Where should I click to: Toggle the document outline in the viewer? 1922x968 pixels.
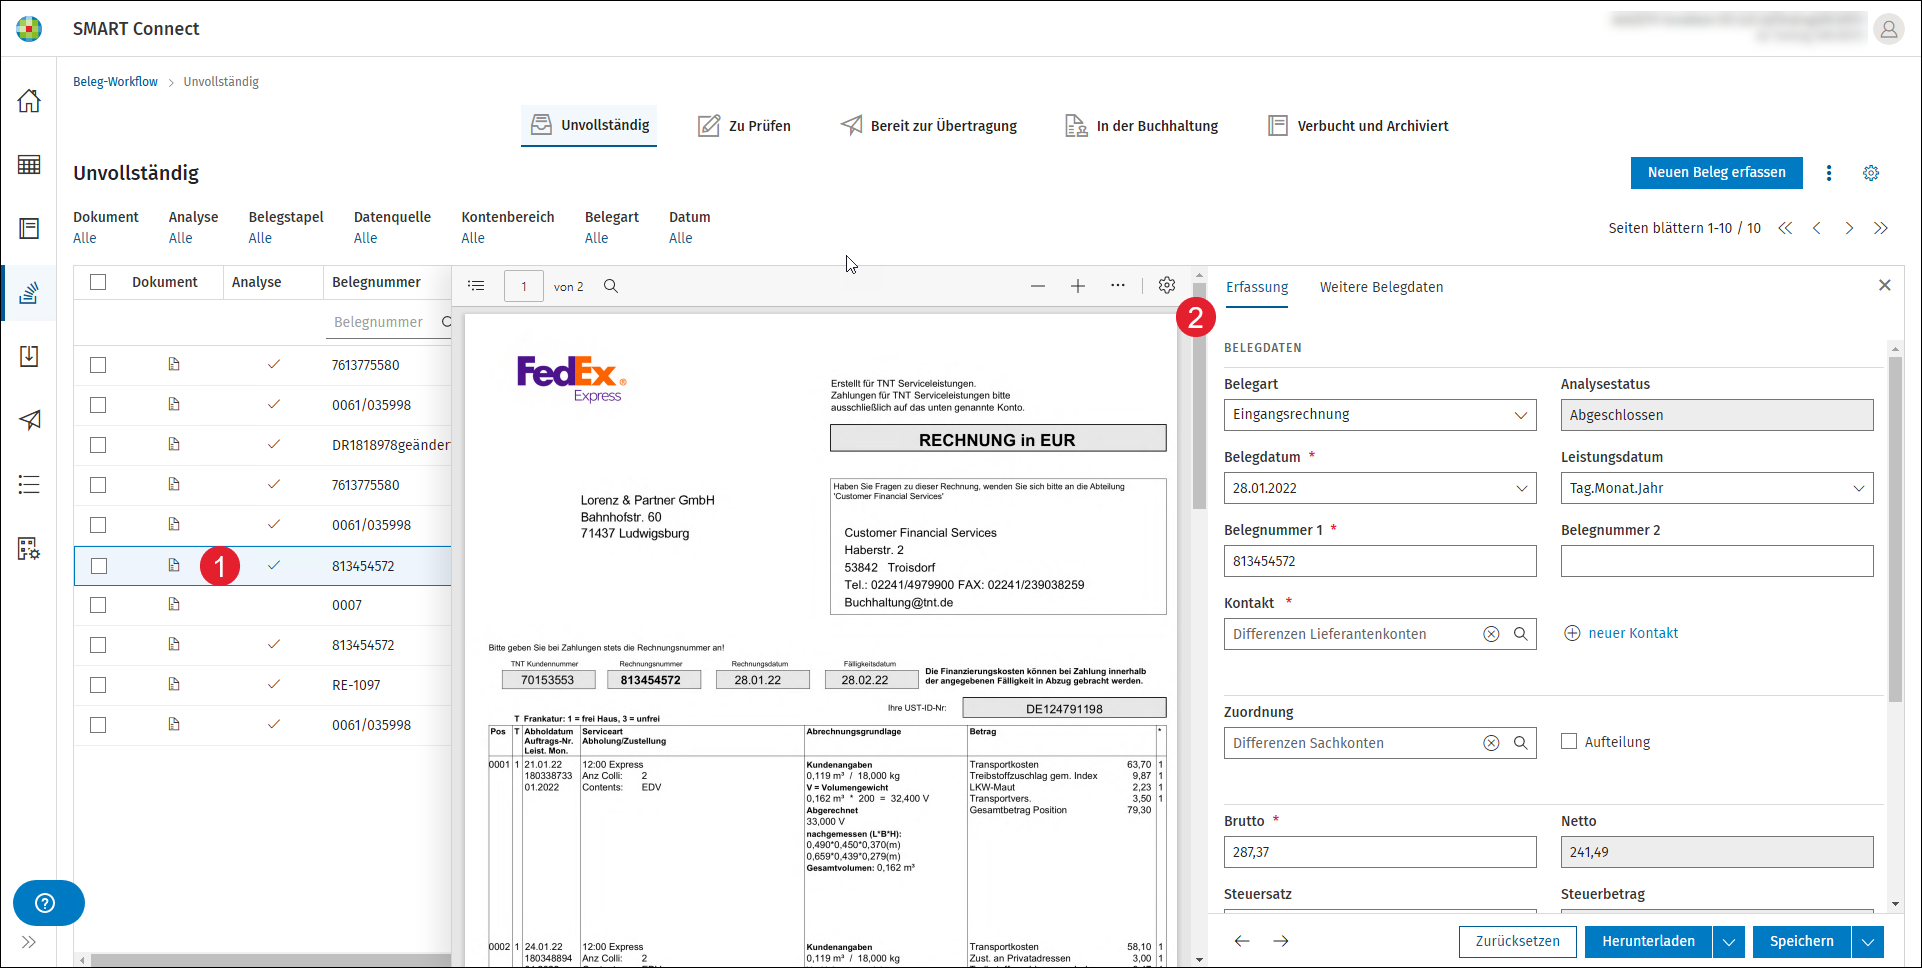point(476,286)
